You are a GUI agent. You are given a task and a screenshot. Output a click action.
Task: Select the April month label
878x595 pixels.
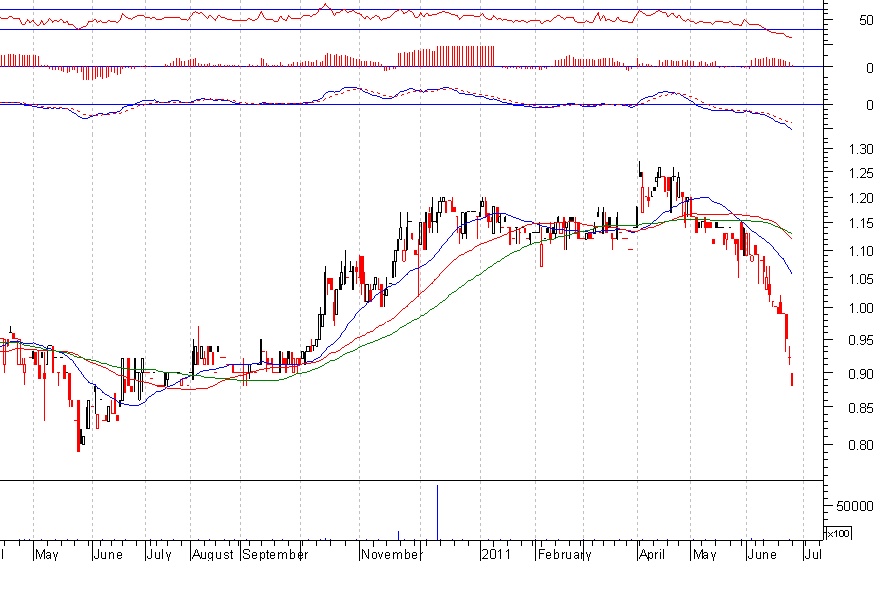(x=653, y=553)
